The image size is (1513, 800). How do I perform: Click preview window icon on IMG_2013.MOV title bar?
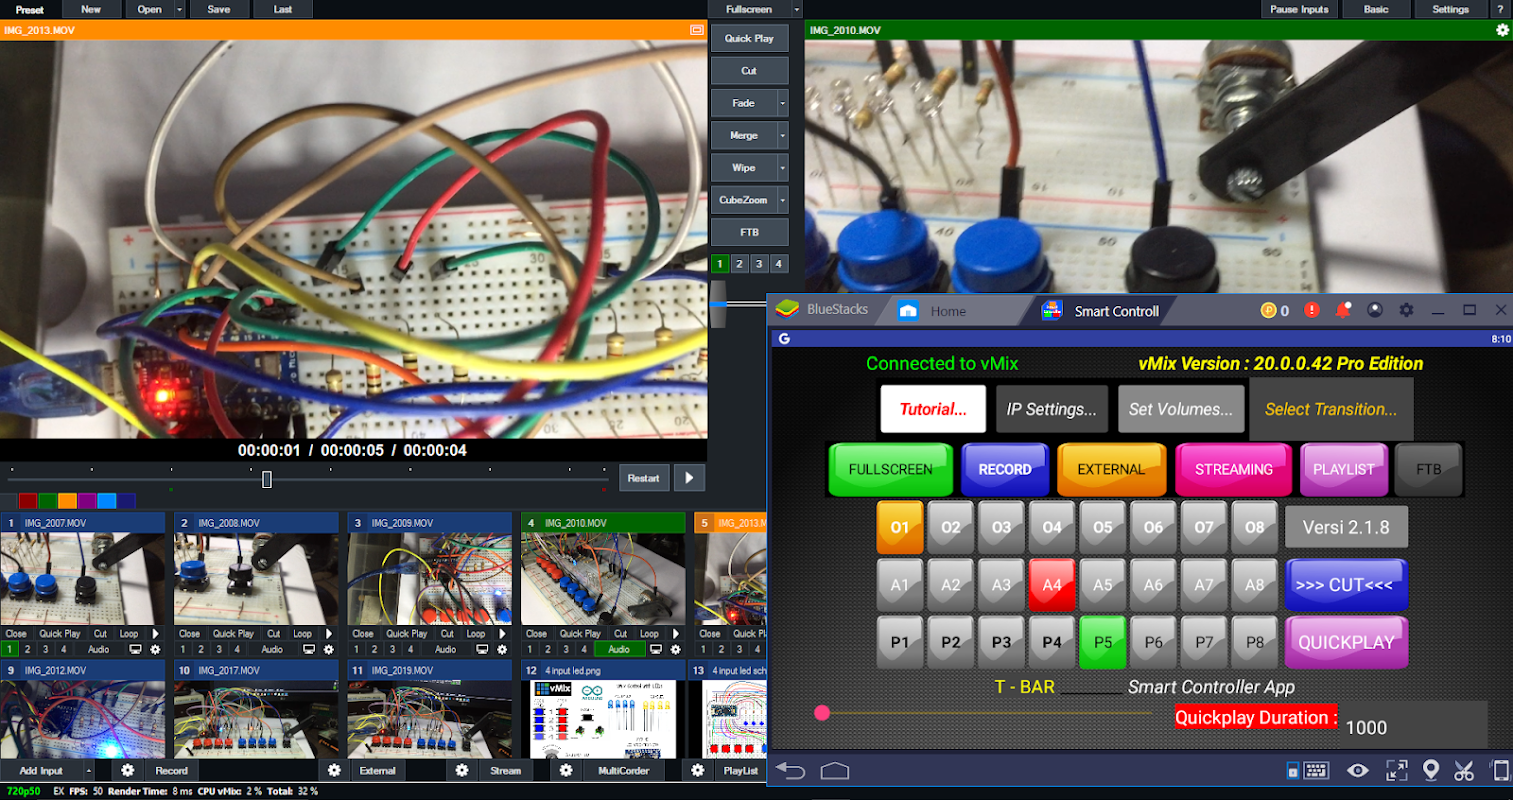pos(697,30)
